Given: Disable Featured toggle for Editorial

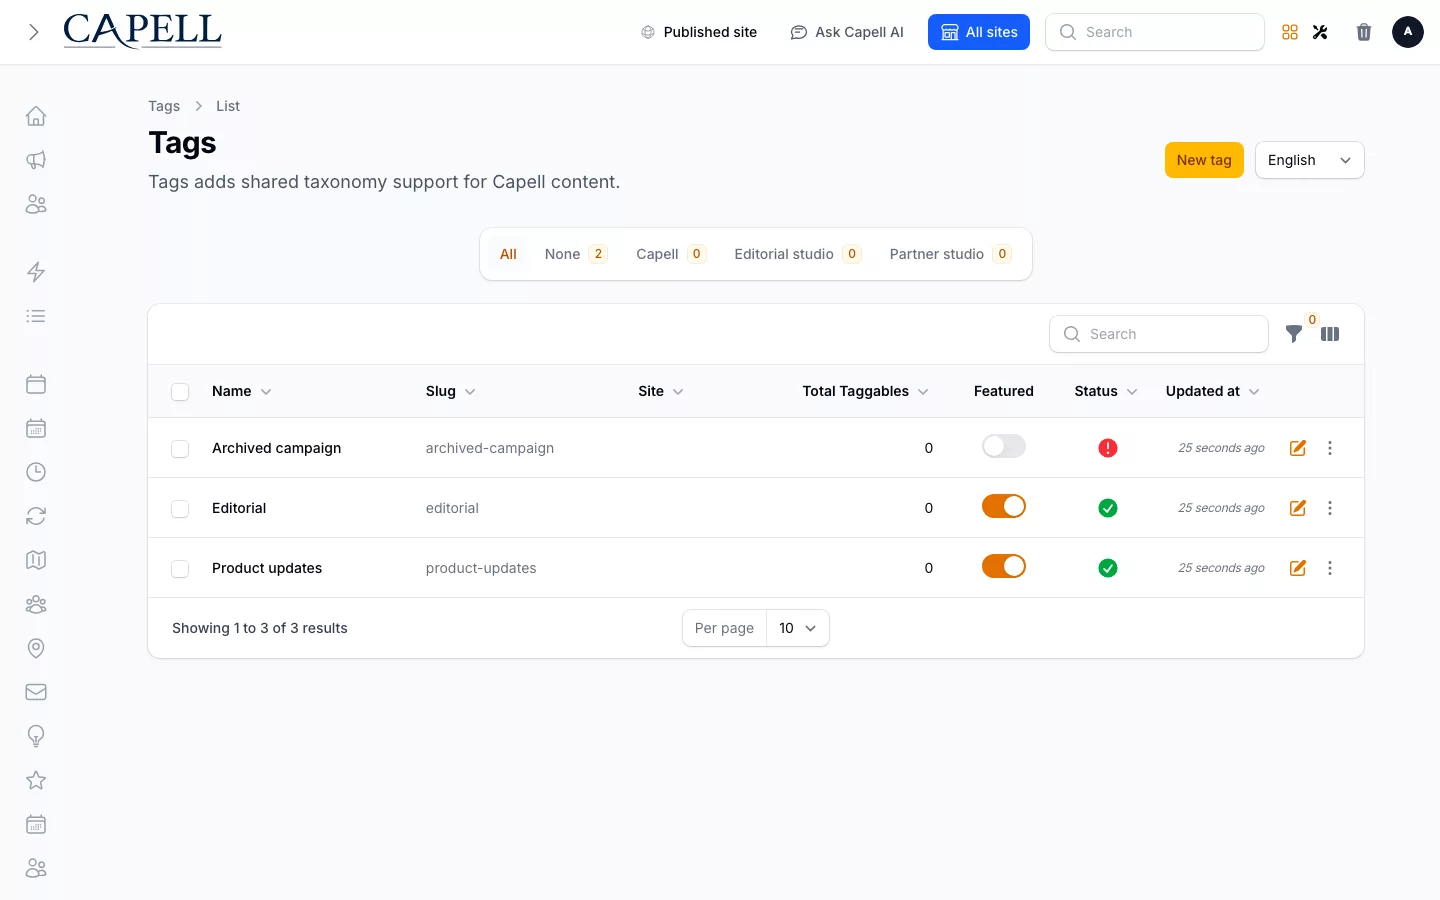Looking at the screenshot, I should [1004, 506].
